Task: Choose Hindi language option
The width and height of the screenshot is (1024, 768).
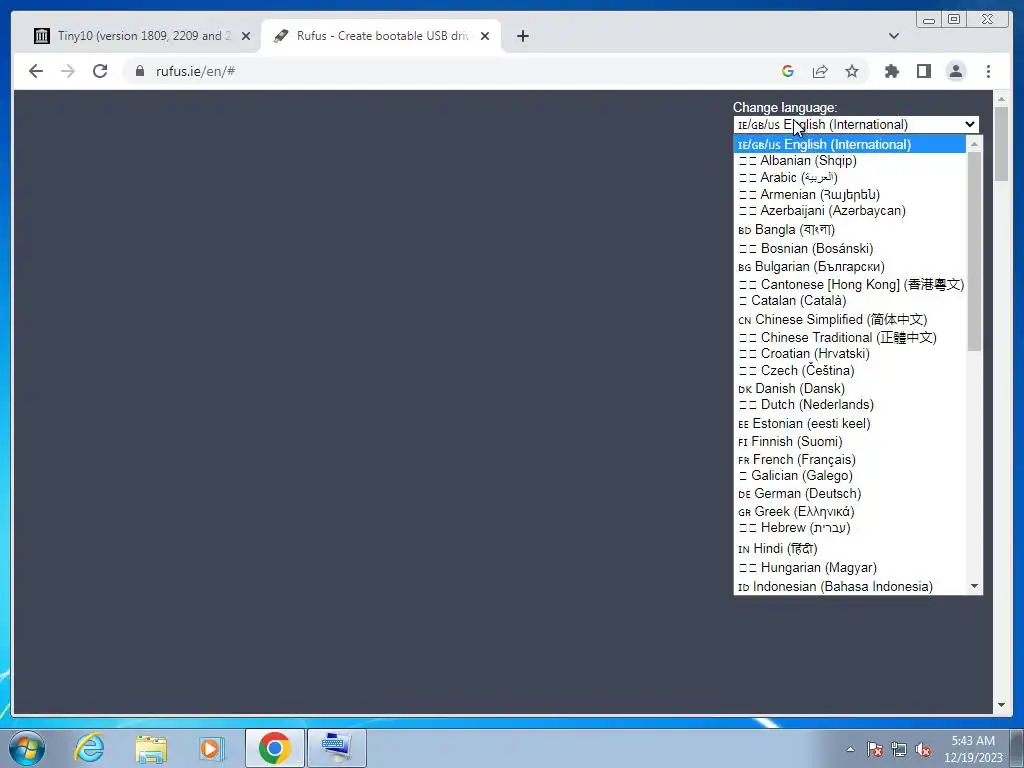Action: coord(849,549)
